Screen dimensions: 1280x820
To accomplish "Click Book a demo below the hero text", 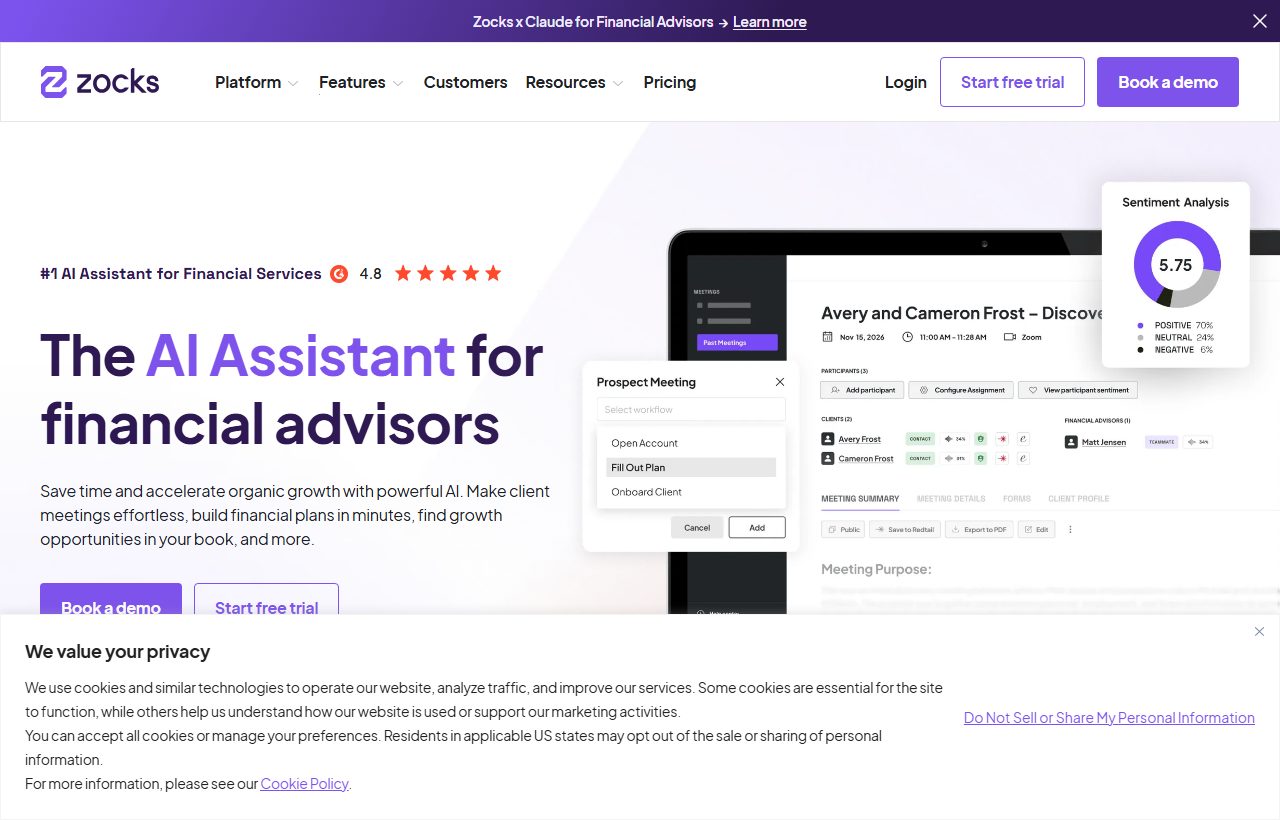I will (x=111, y=600).
